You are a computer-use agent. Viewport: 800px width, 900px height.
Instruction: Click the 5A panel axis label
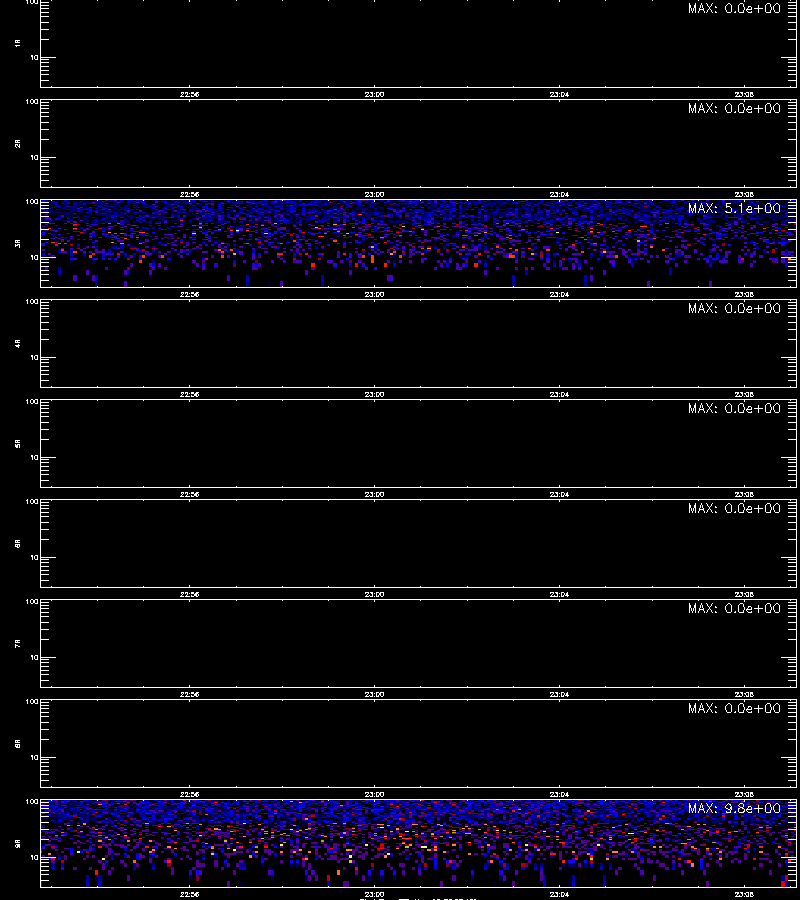tap(18, 443)
